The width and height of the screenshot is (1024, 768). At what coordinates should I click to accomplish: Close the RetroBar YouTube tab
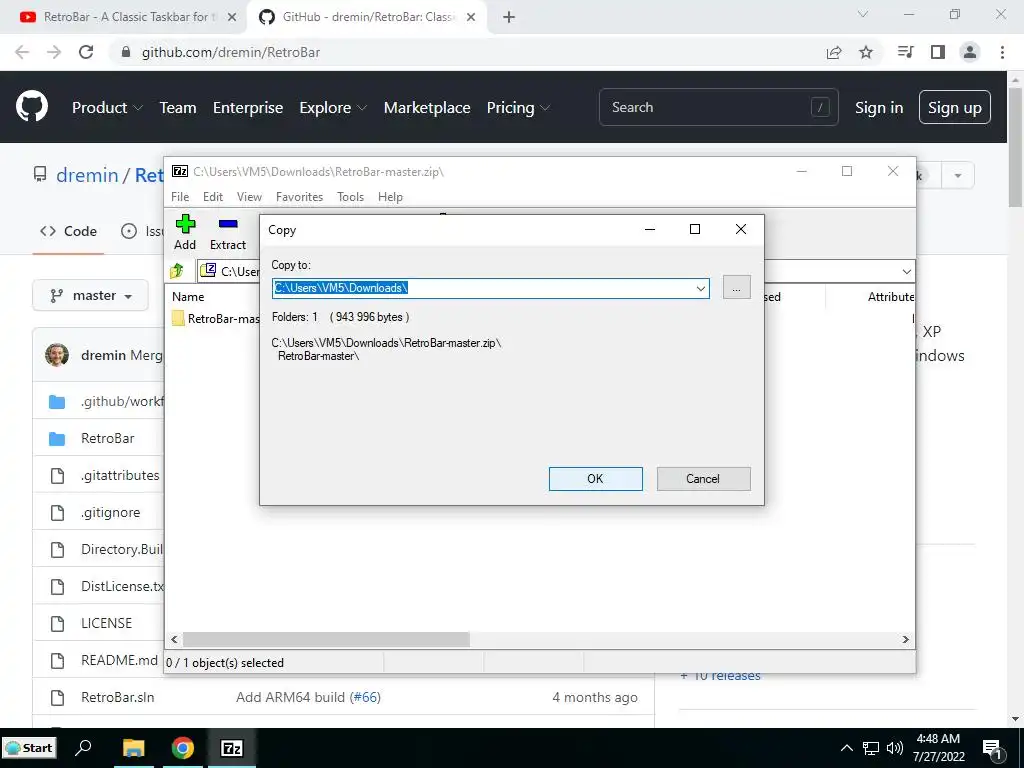[x=232, y=17]
